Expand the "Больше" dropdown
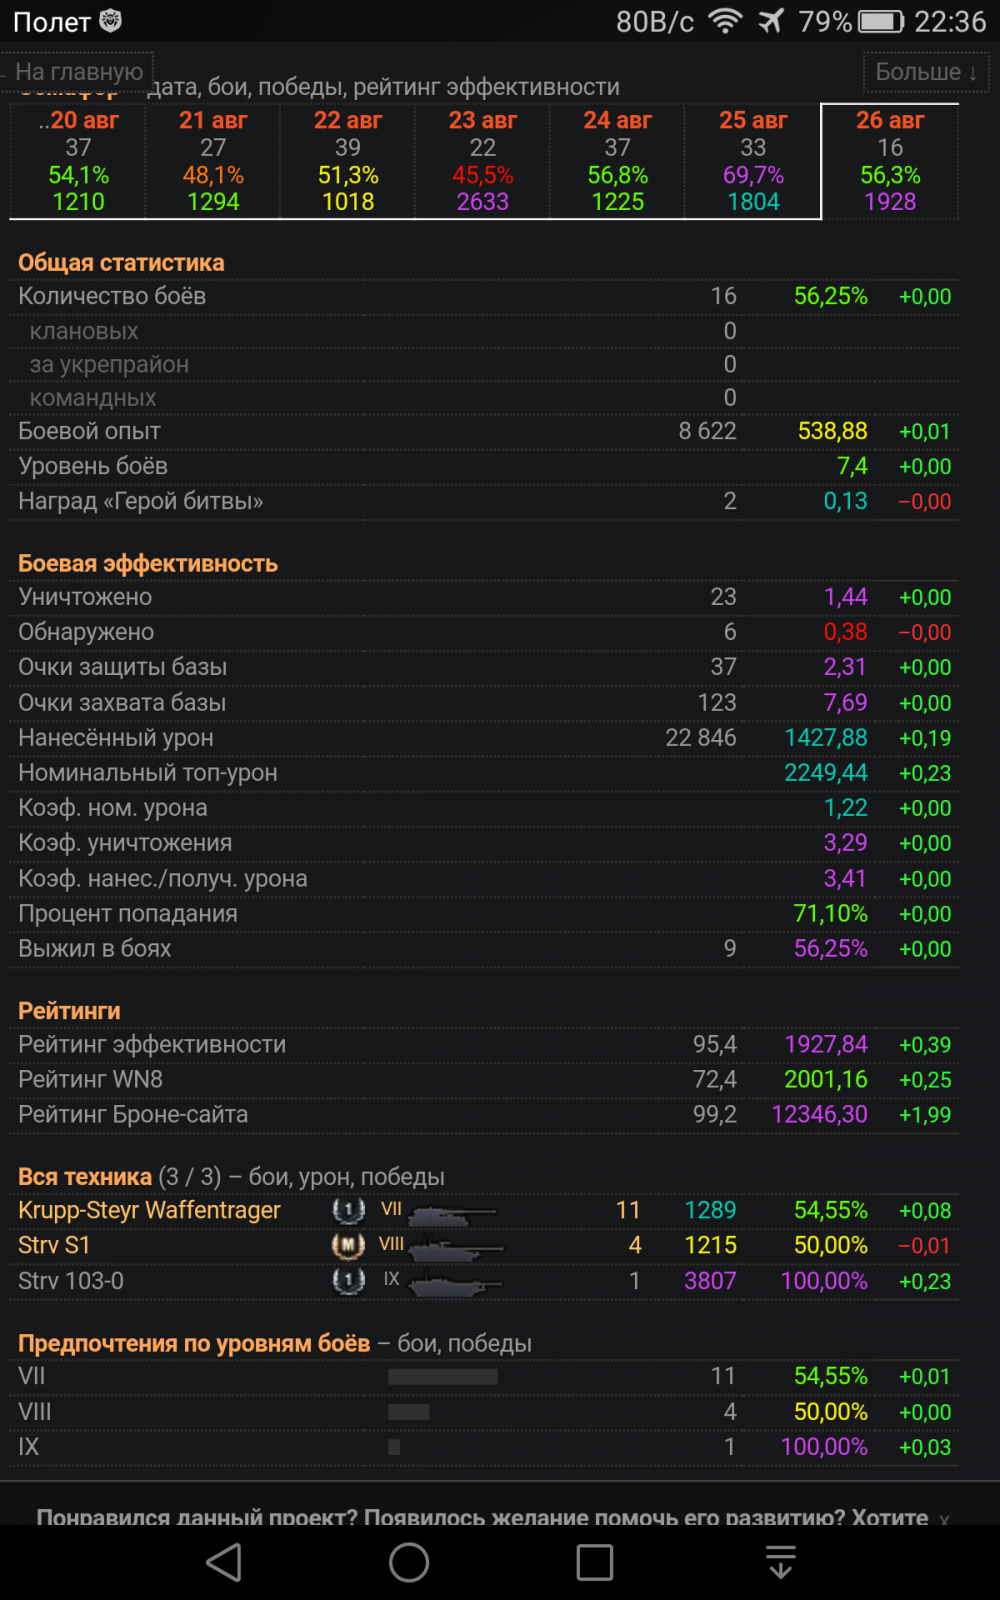Viewport: 1000px width, 1600px height. [925, 72]
